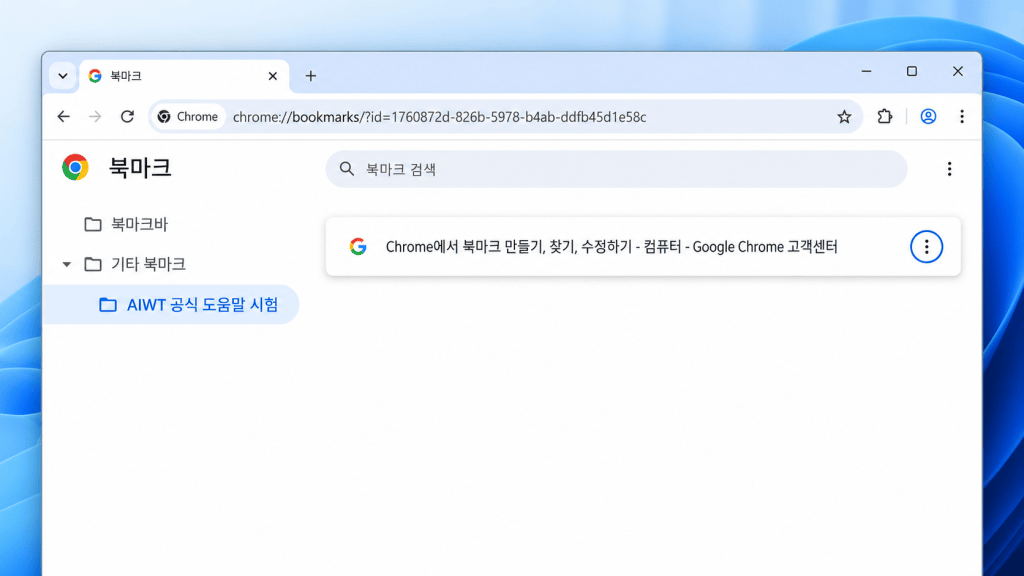Image resolution: width=1024 pixels, height=576 pixels.
Task: Bookmark this page with star icon
Action: coord(844,116)
